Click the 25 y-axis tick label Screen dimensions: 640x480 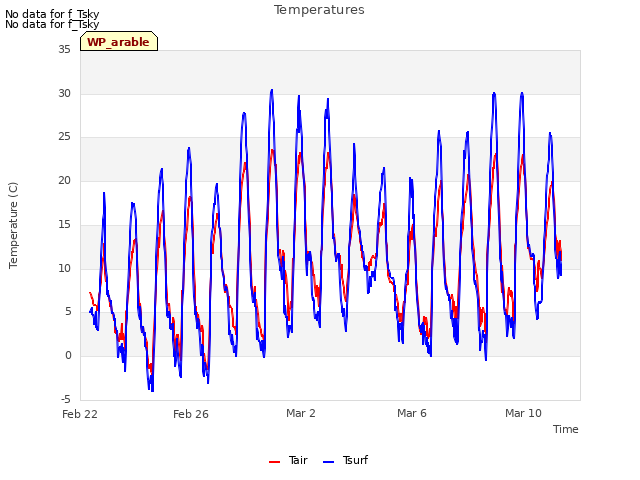(x=64, y=137)
